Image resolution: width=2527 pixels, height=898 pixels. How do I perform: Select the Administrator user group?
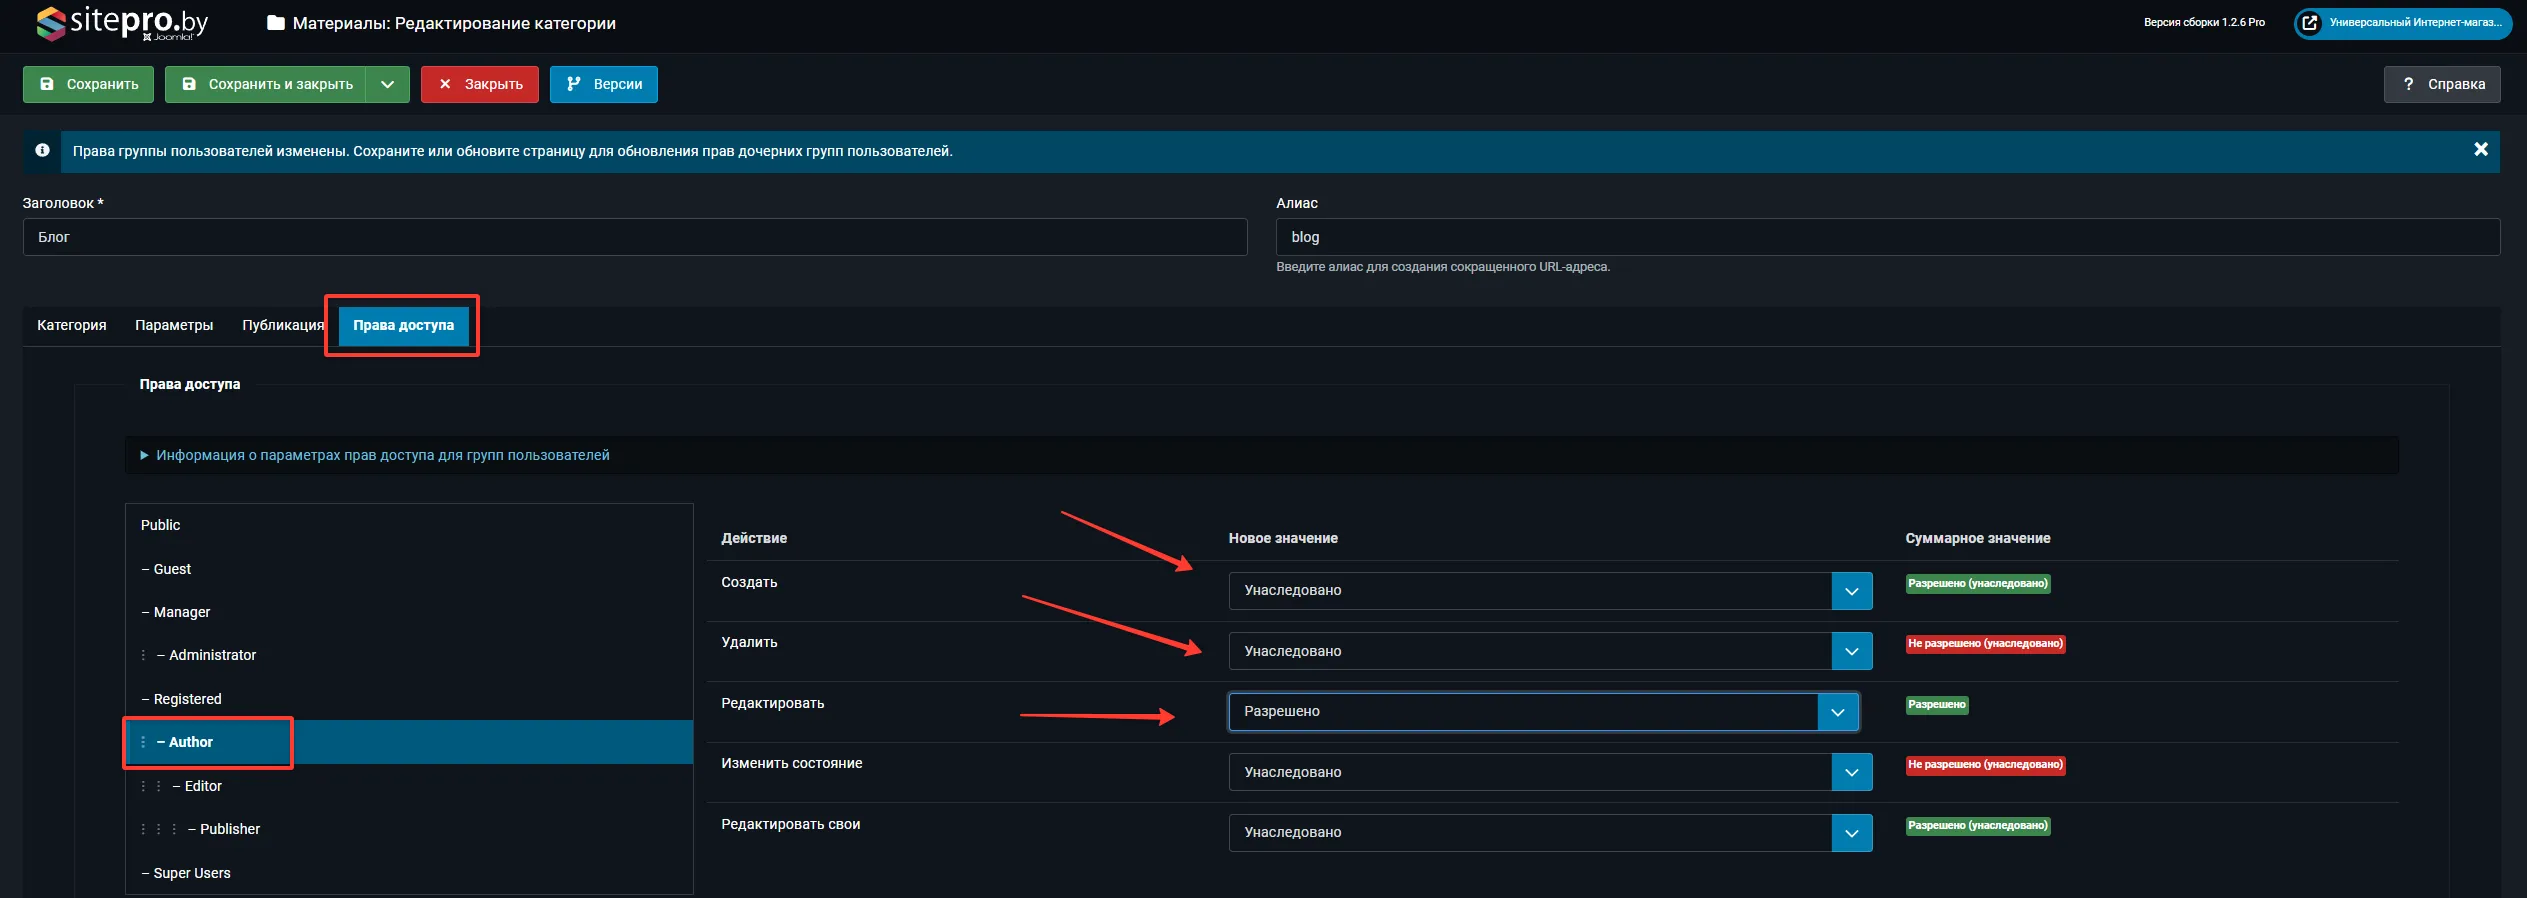tap(212, 655)
